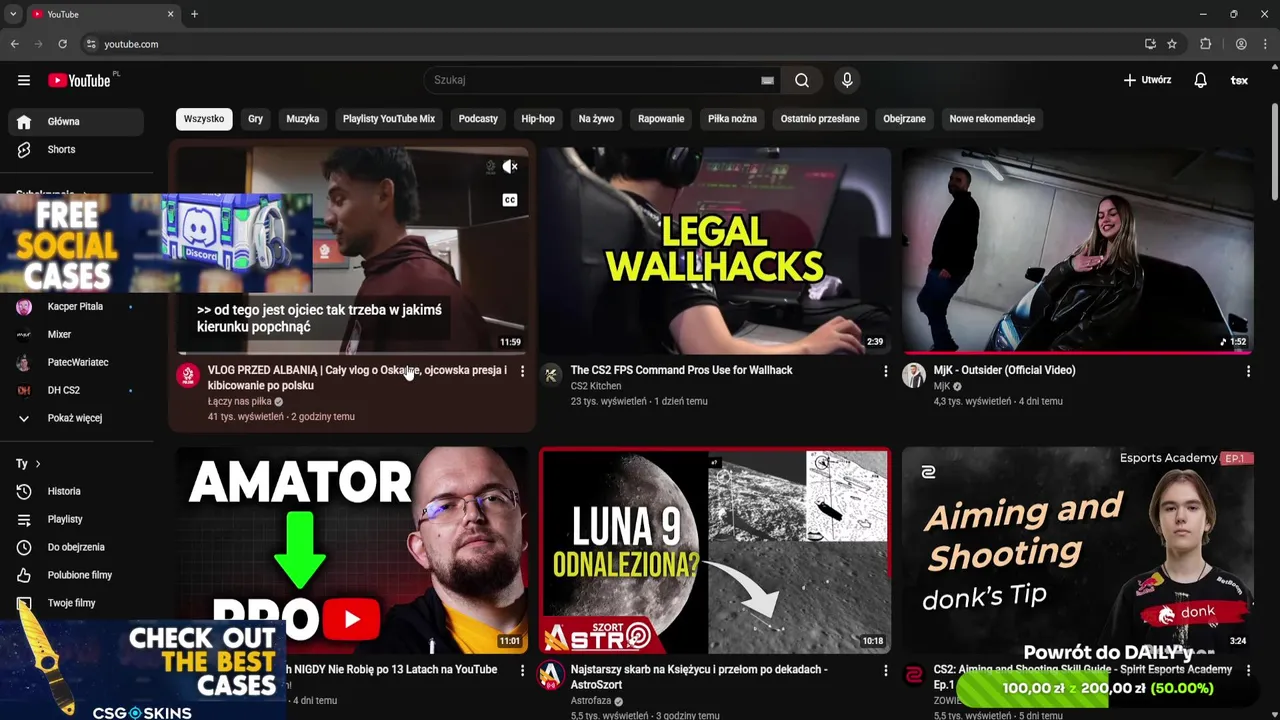Toggle captions CC on video preview
This screenshot has width=1280, height=720.
(x=510, y=200)
